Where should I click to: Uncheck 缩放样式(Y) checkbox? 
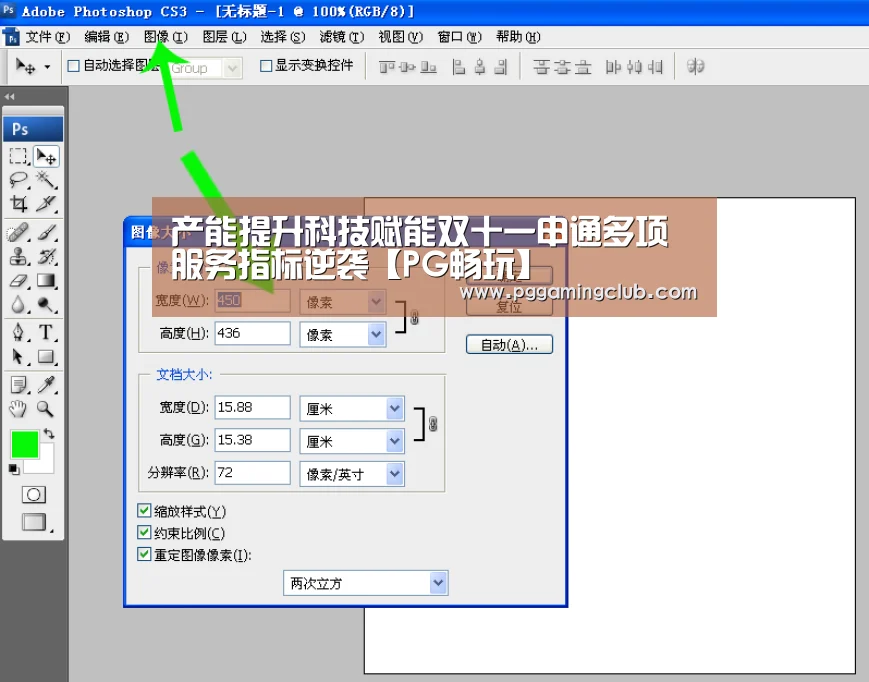coord(144,510)
